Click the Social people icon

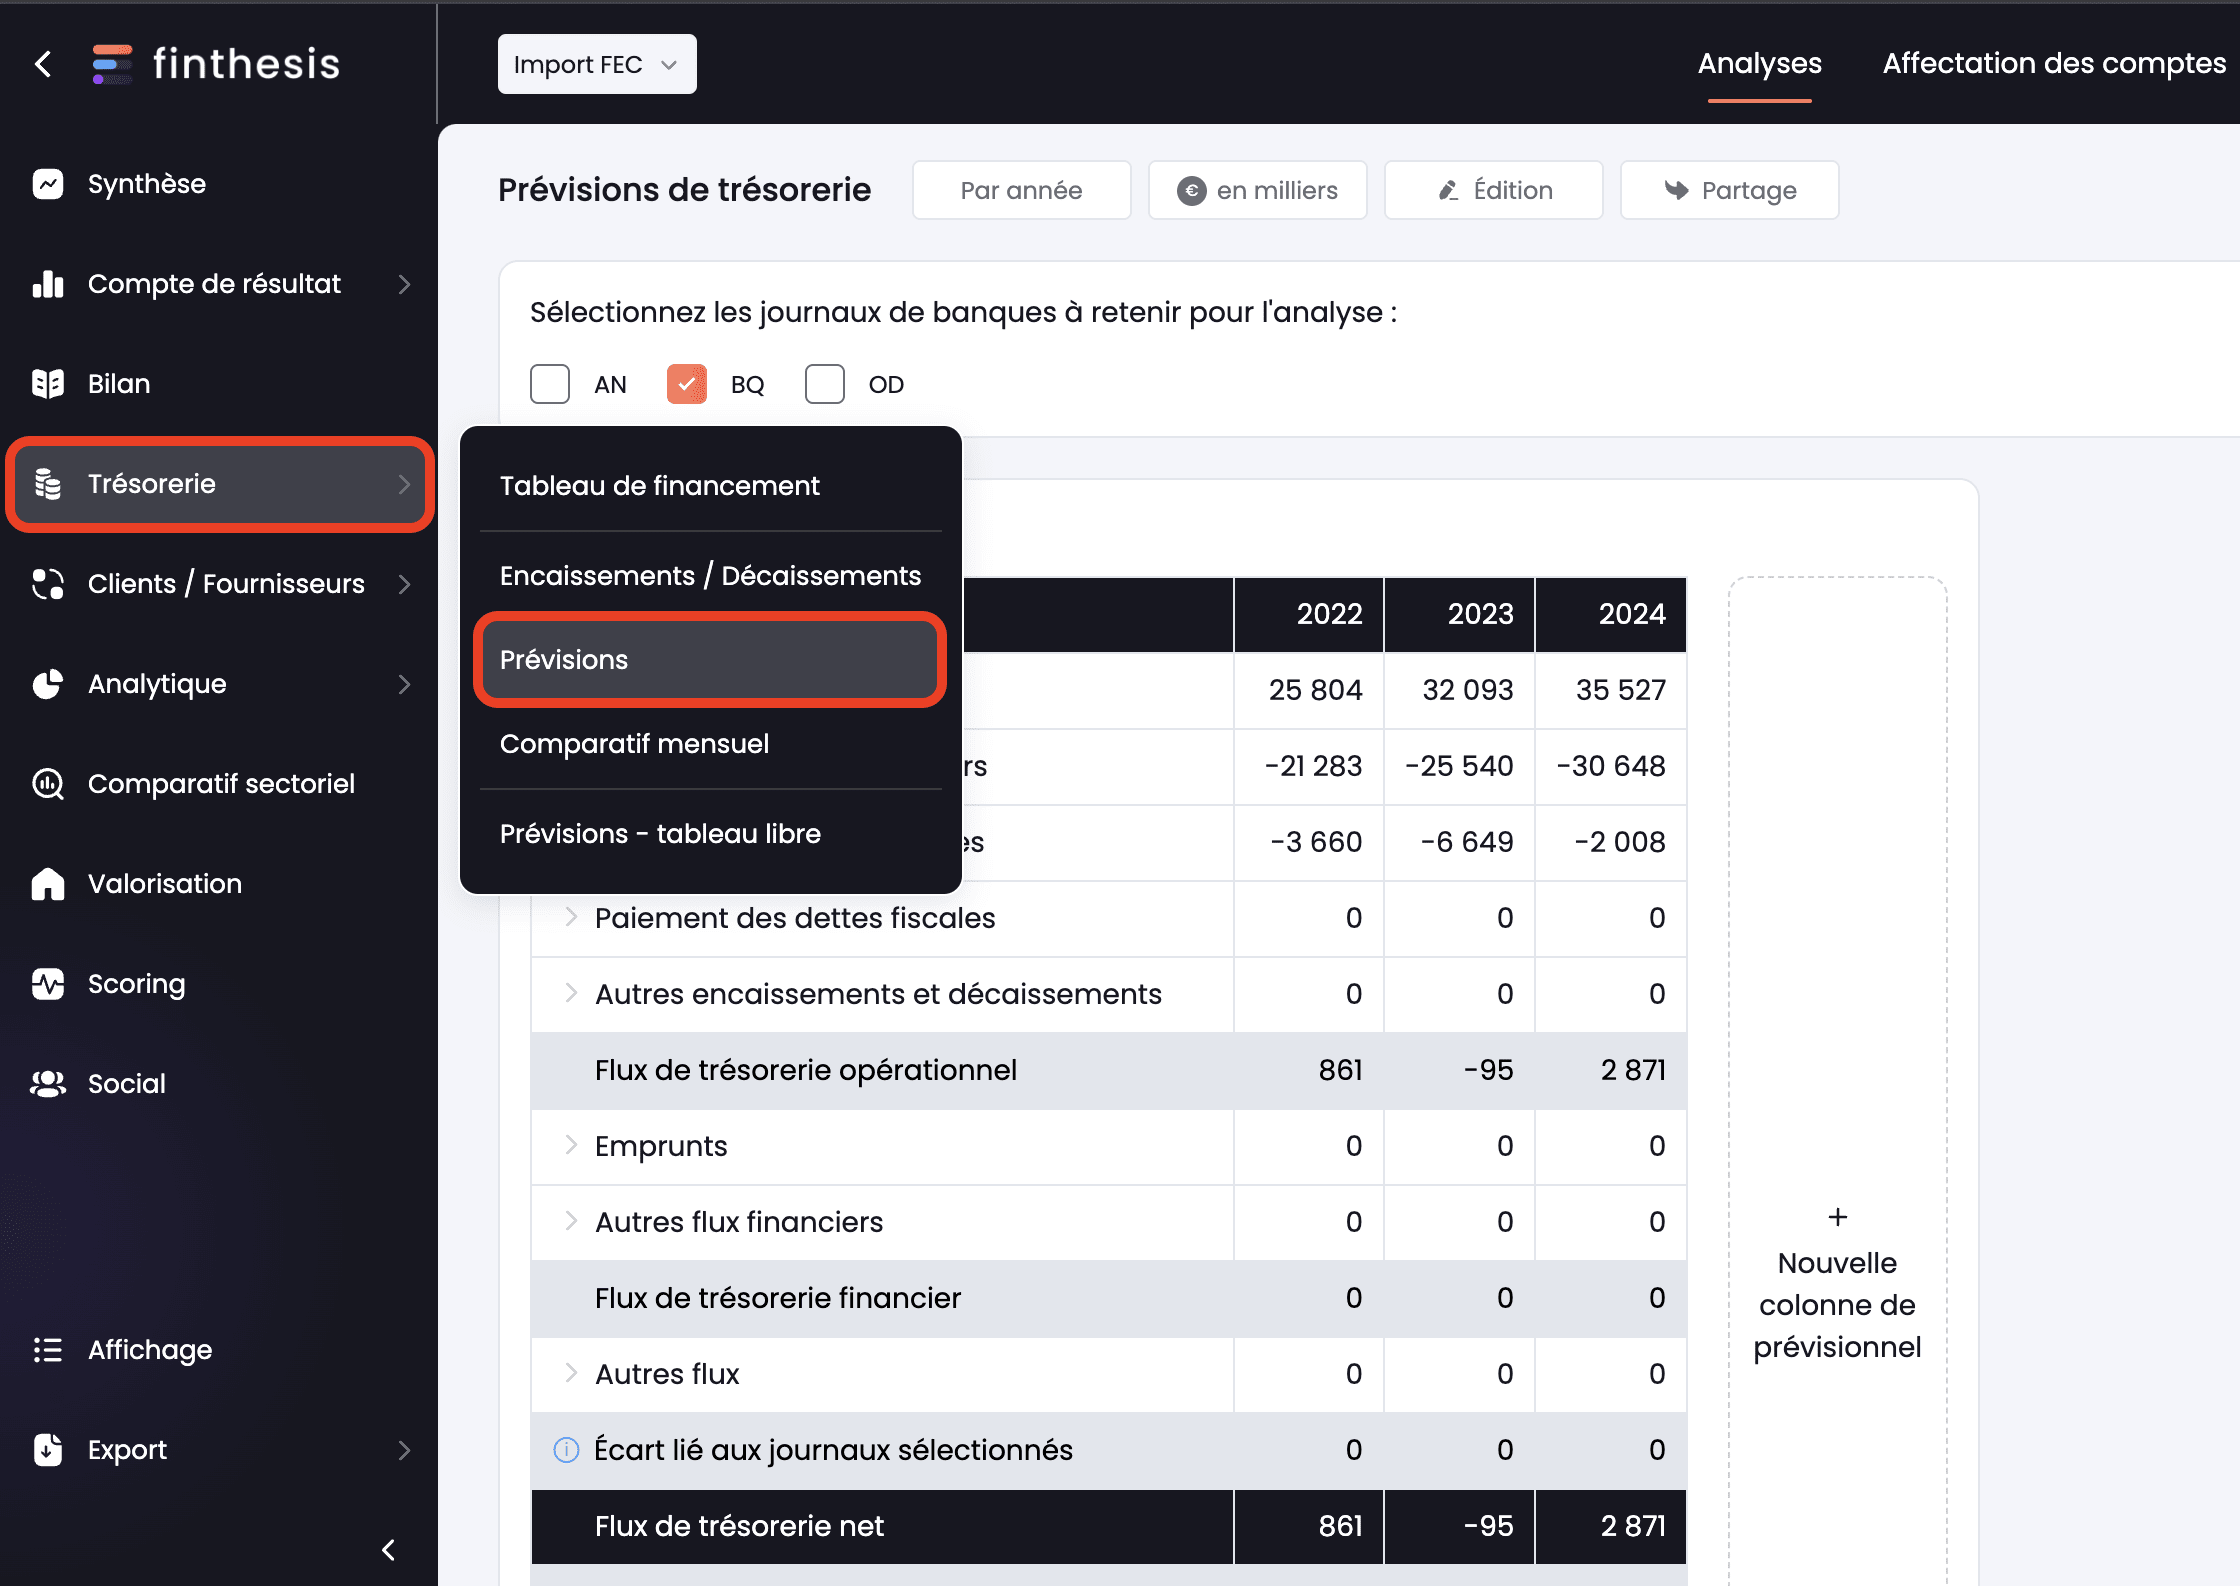(x=48, y=1084)
